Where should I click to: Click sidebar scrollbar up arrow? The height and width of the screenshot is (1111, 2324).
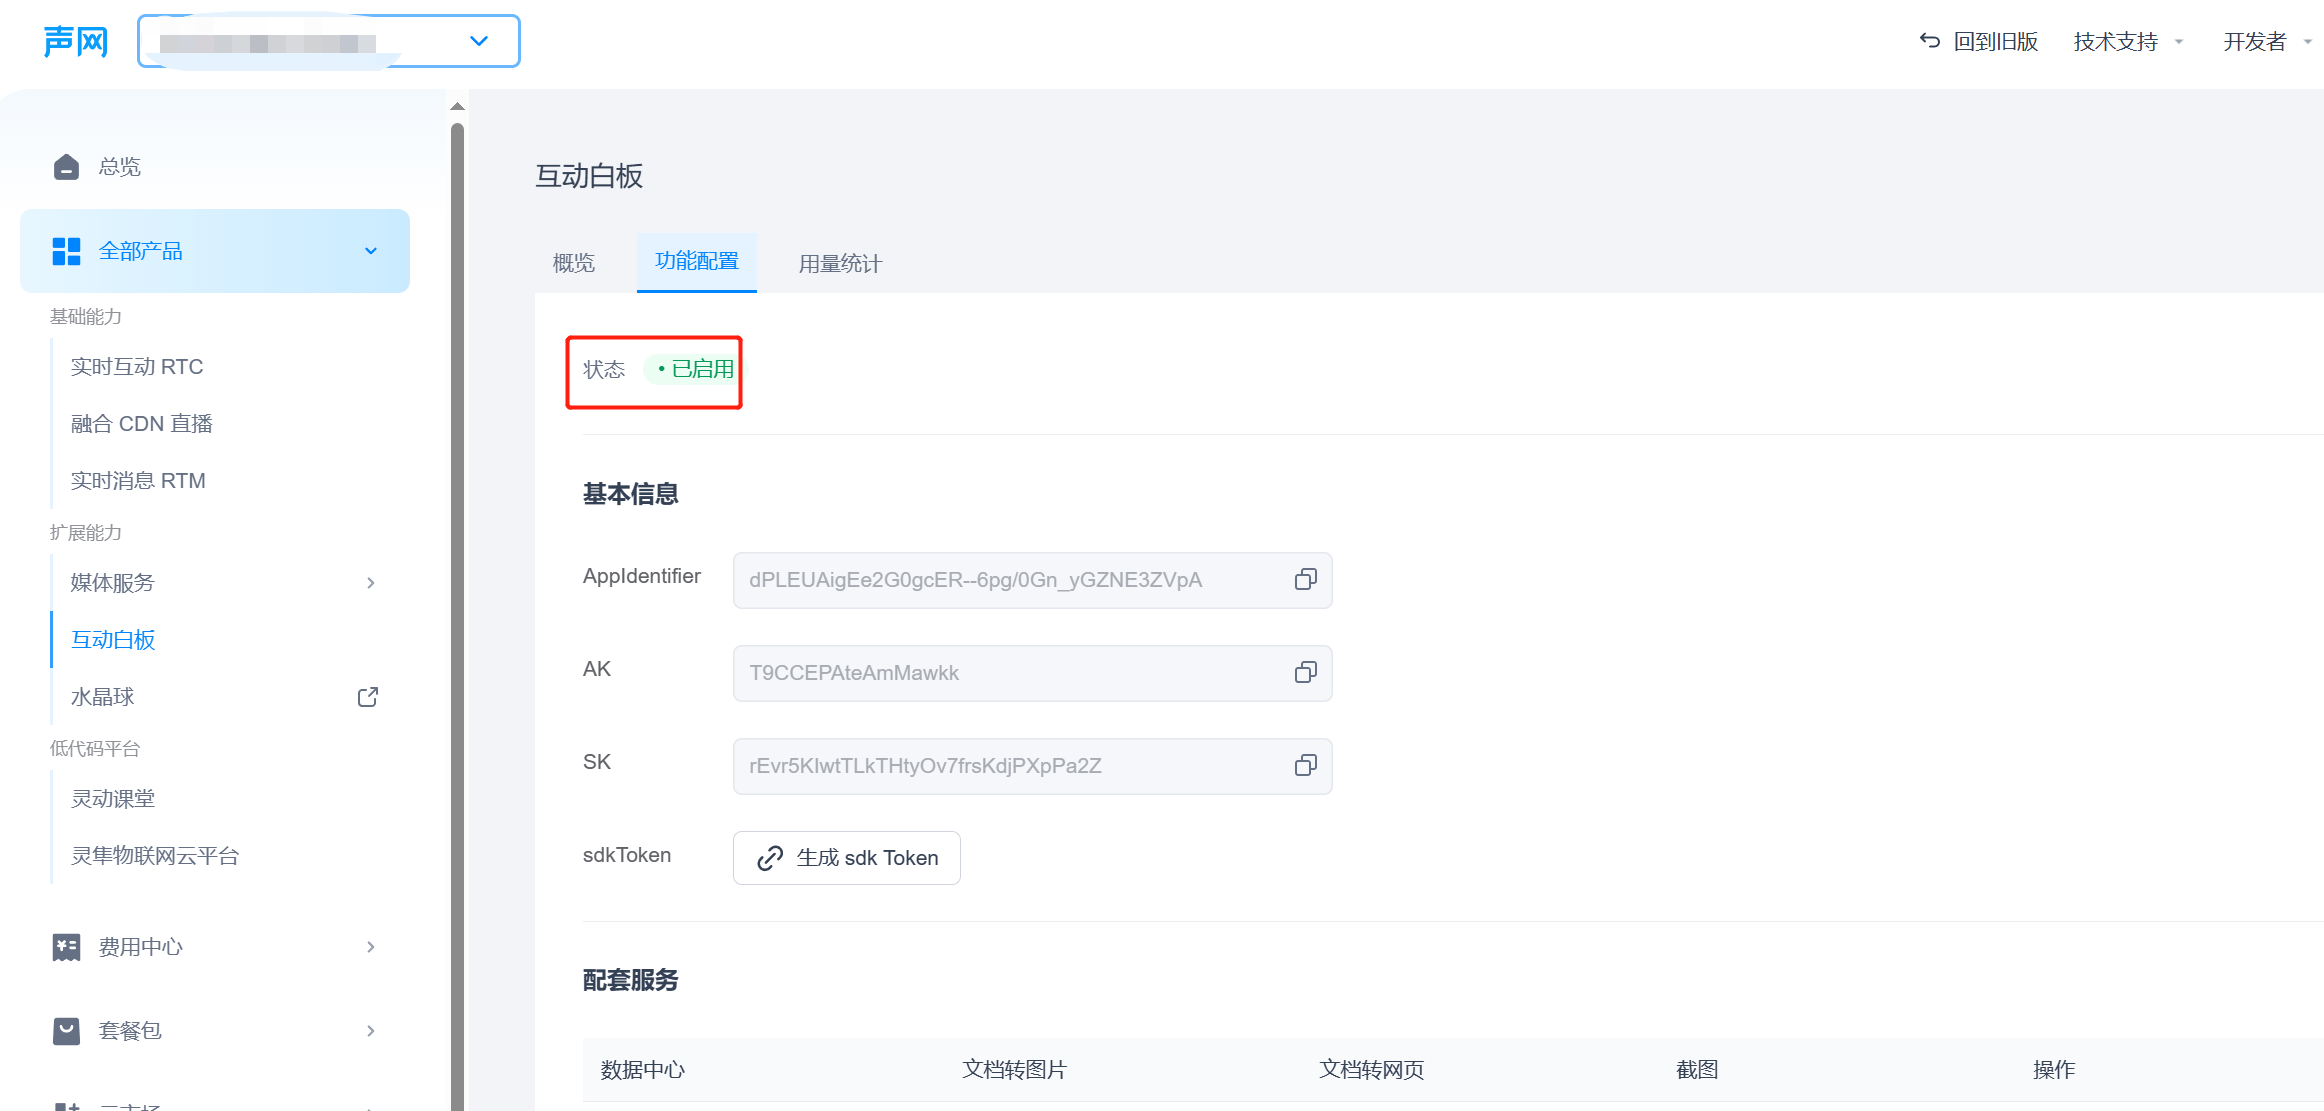(457, 106)
